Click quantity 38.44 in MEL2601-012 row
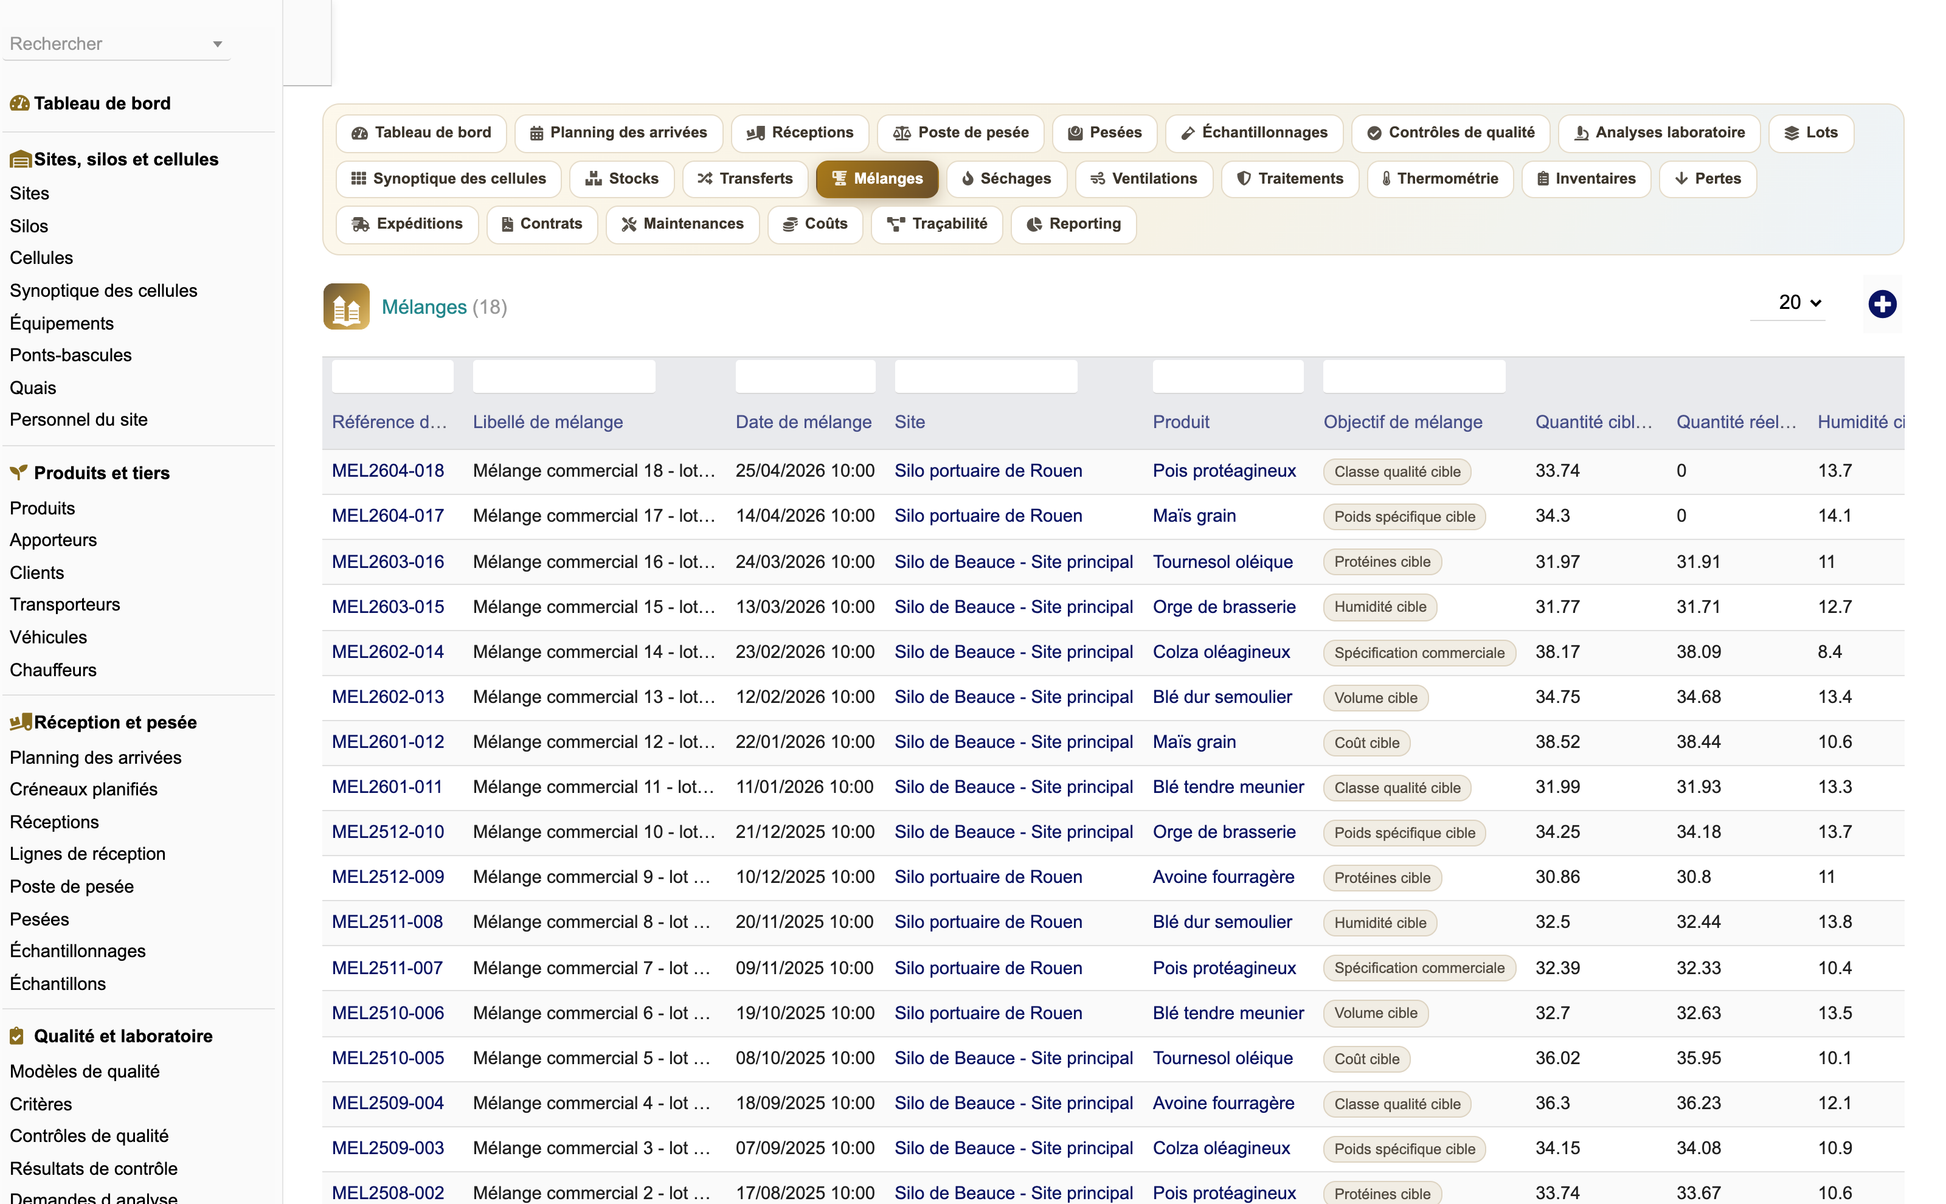Screen dimensions: 1946x1204 tap(1699, 742)
